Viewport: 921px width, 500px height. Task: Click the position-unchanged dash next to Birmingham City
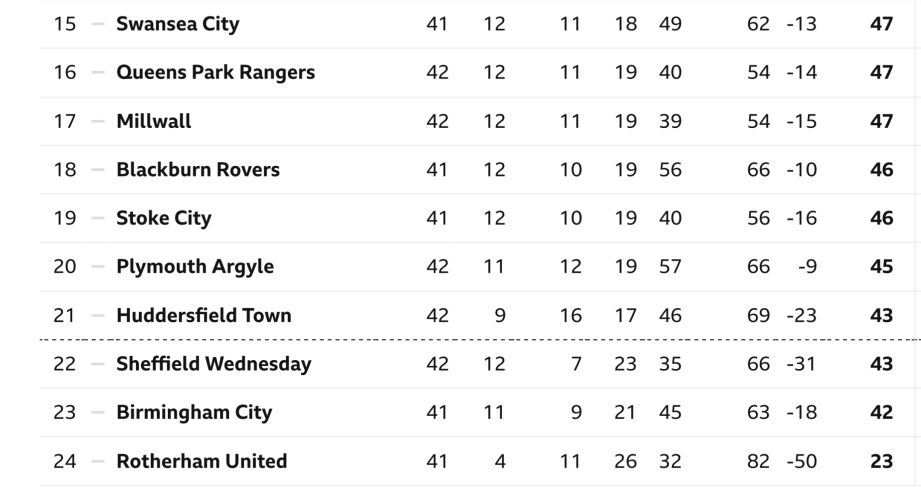point(96,413)
